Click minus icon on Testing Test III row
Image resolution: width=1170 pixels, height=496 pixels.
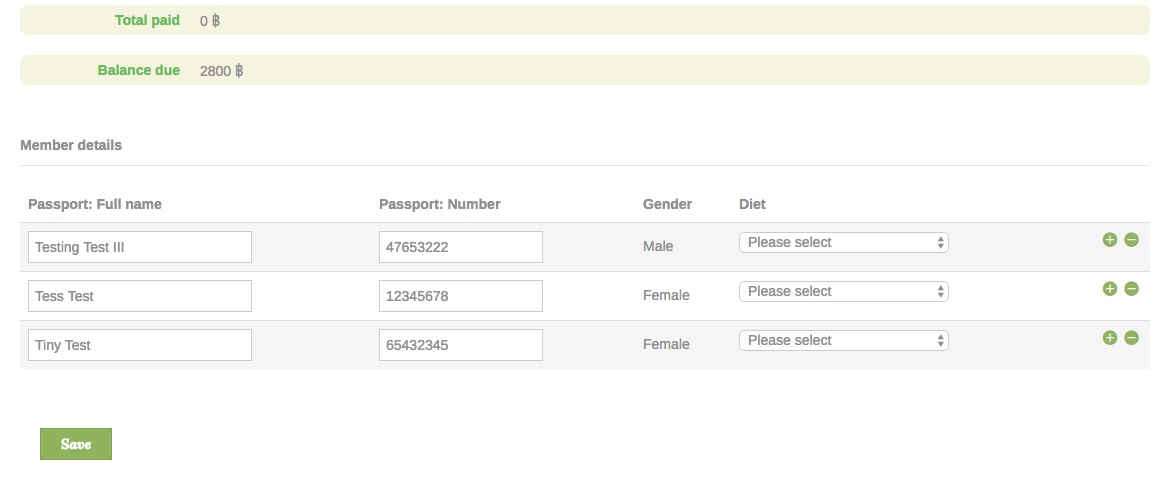[1131, 240]
